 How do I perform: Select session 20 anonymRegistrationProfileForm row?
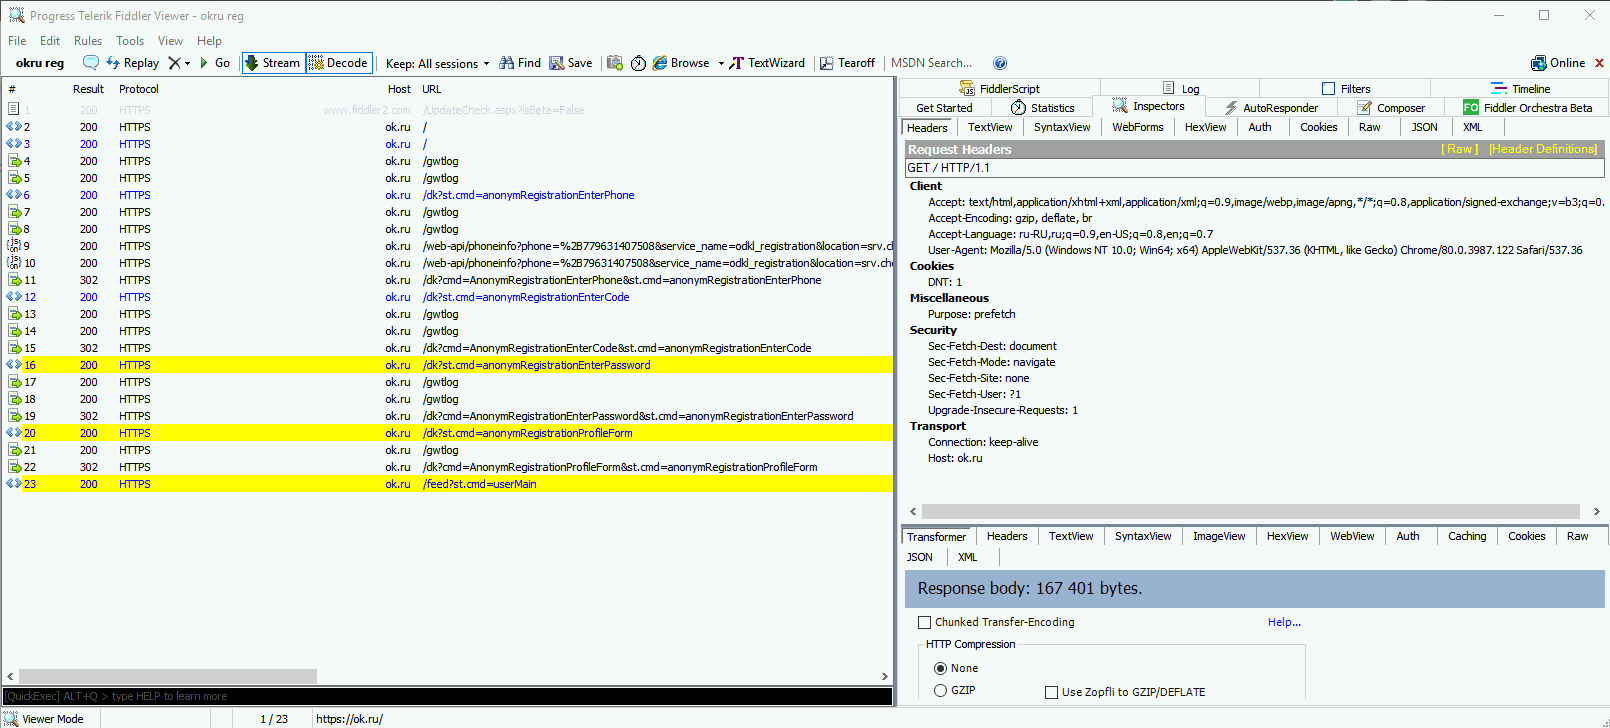447,433
